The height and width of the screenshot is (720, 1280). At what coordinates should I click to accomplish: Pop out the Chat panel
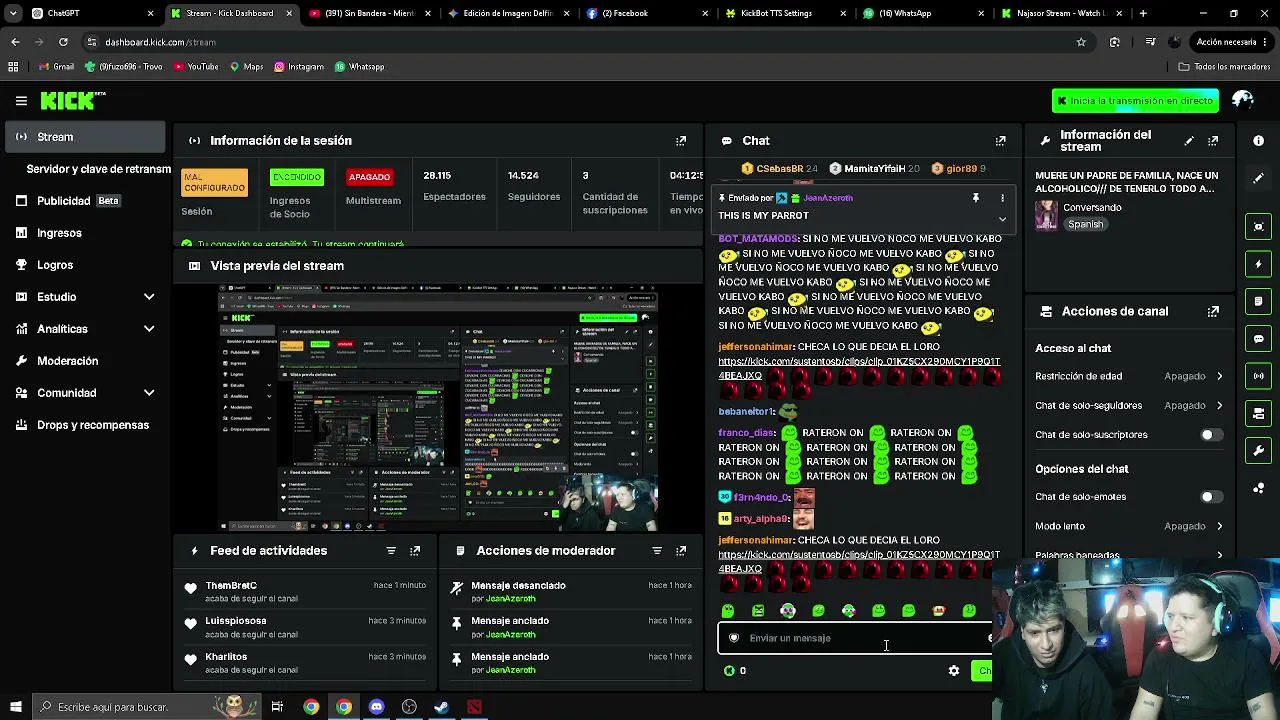(1000, 141)
